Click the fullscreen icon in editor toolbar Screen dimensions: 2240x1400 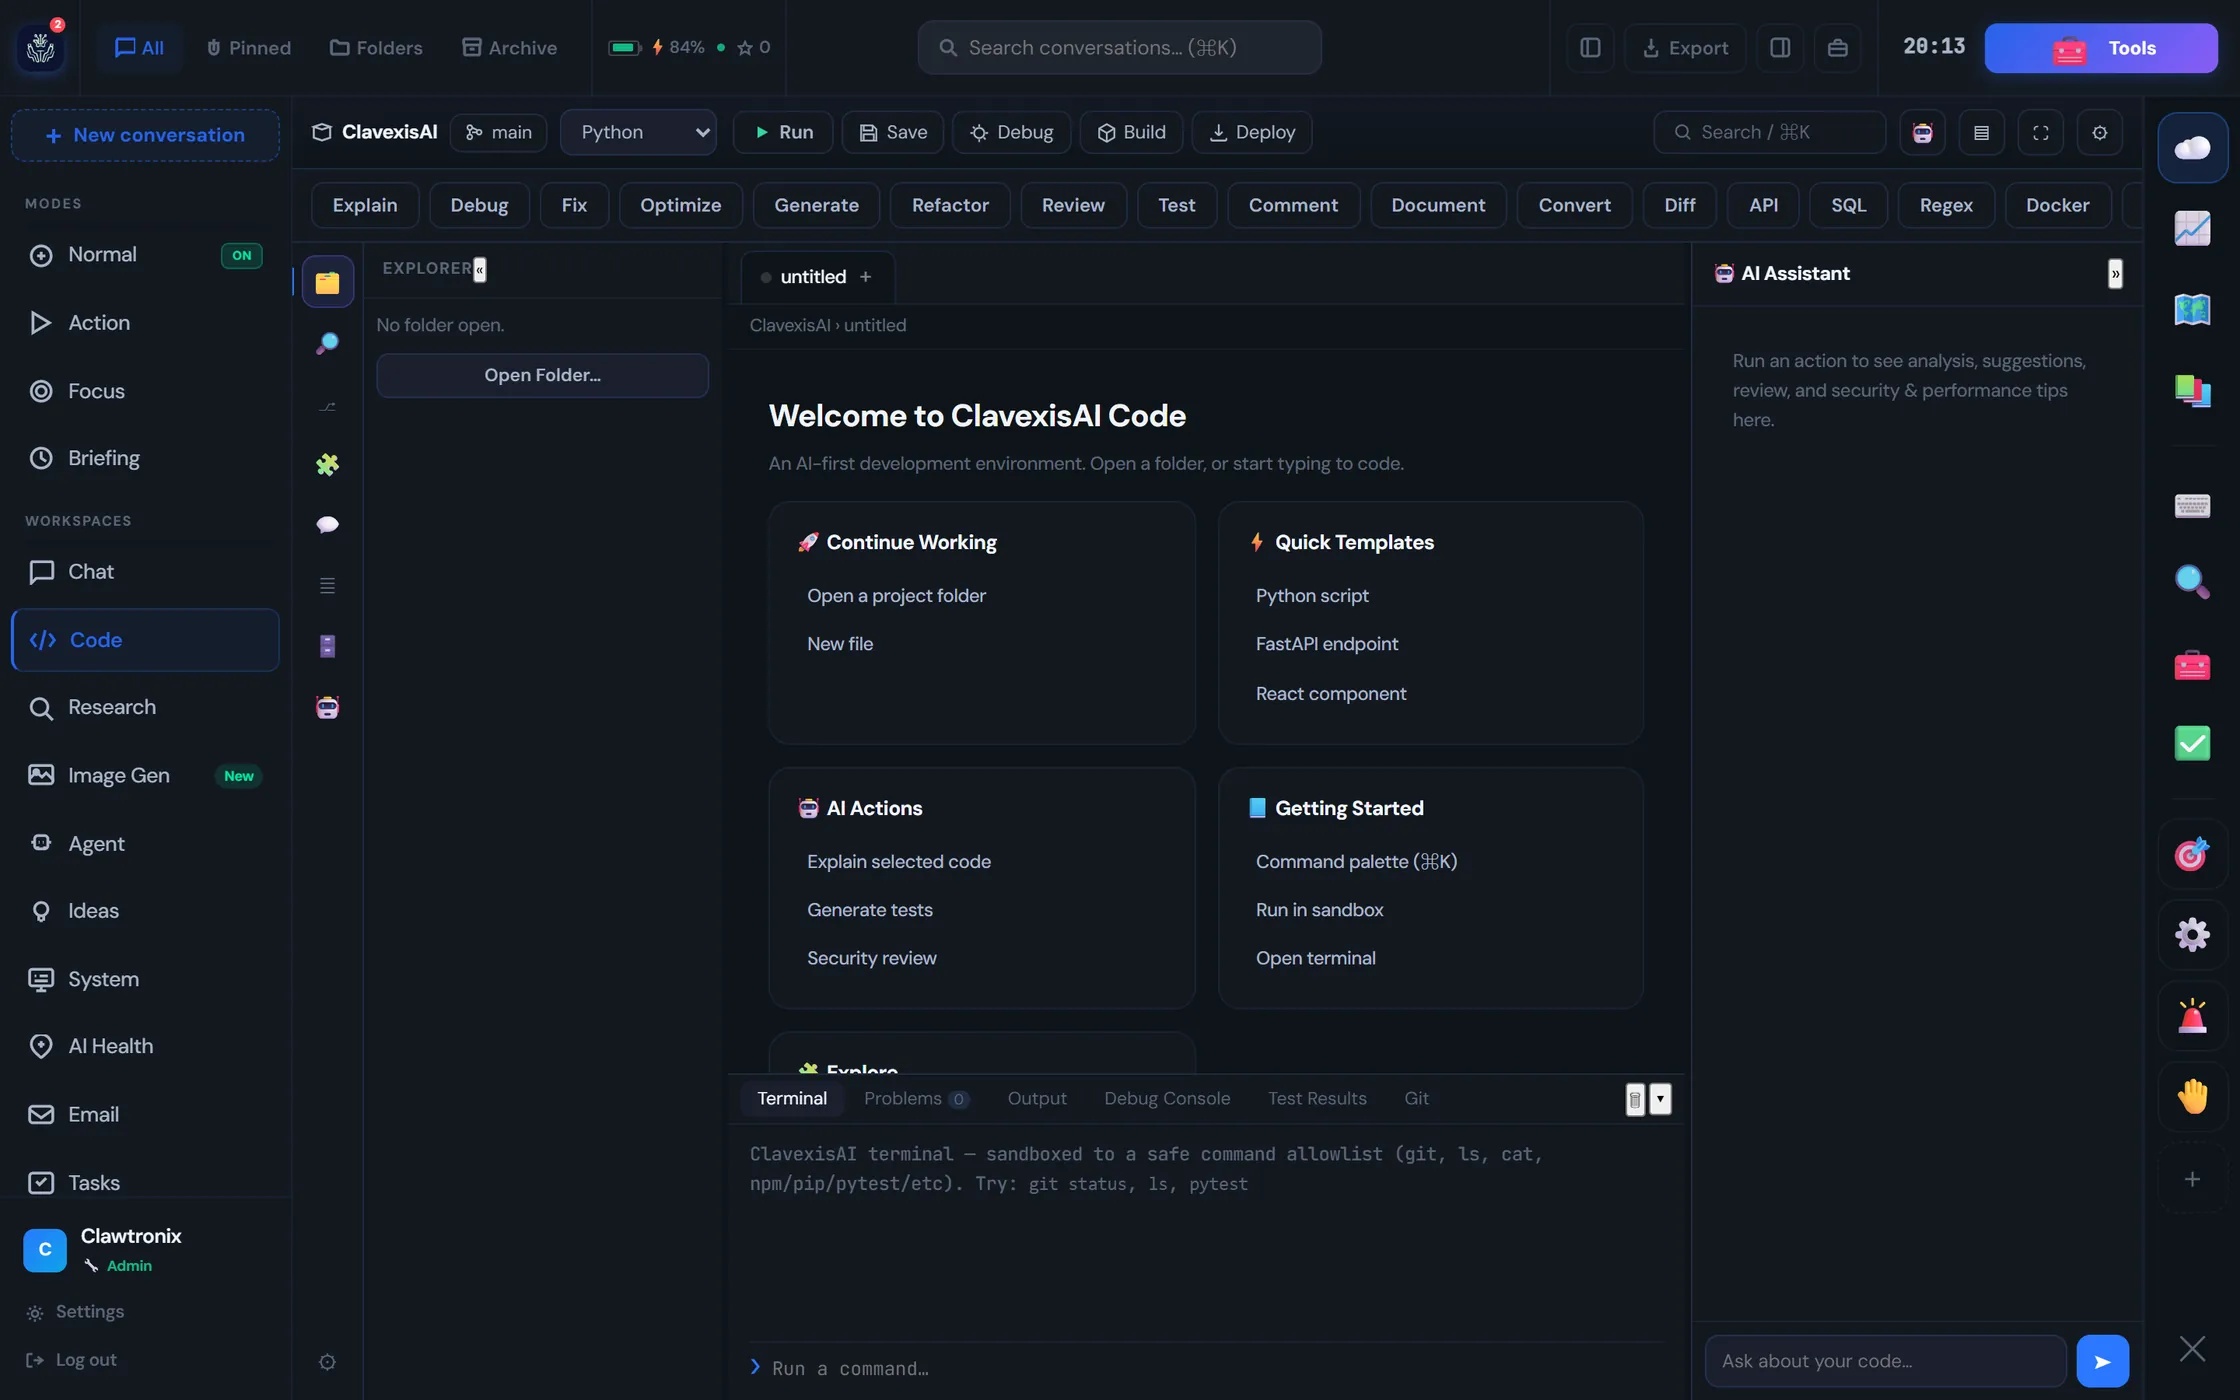(2040, 132)
